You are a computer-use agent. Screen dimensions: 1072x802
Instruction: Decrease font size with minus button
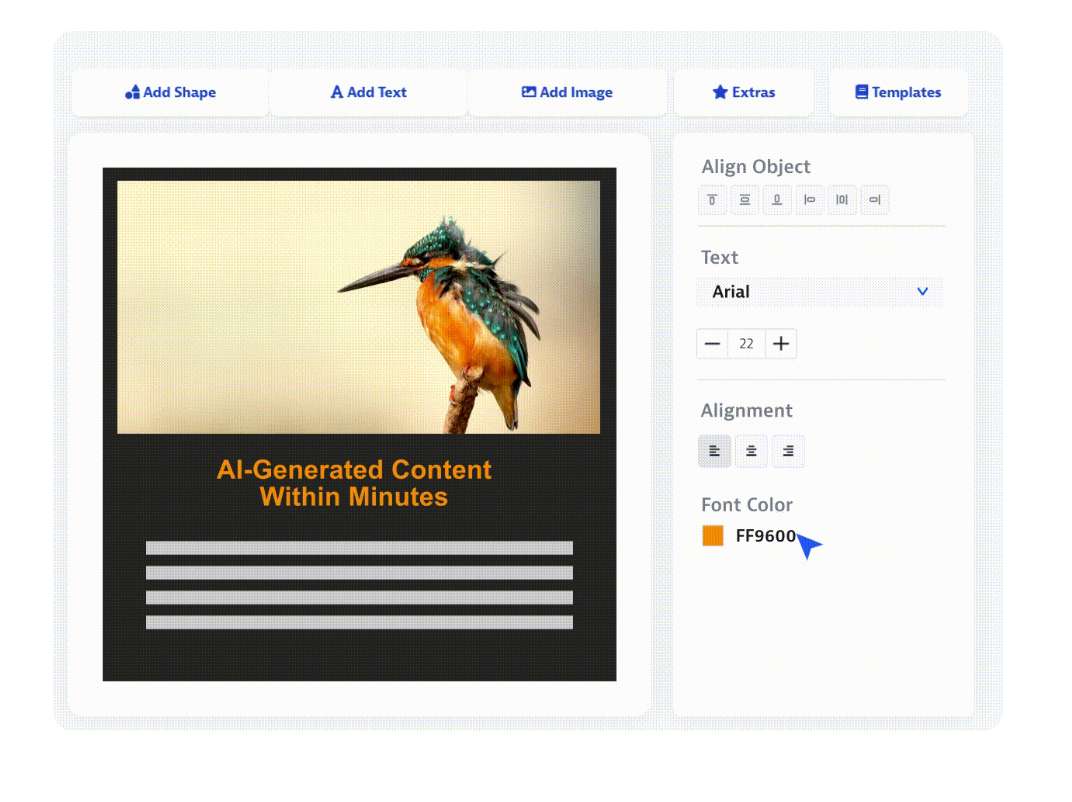tap(713, 344)
